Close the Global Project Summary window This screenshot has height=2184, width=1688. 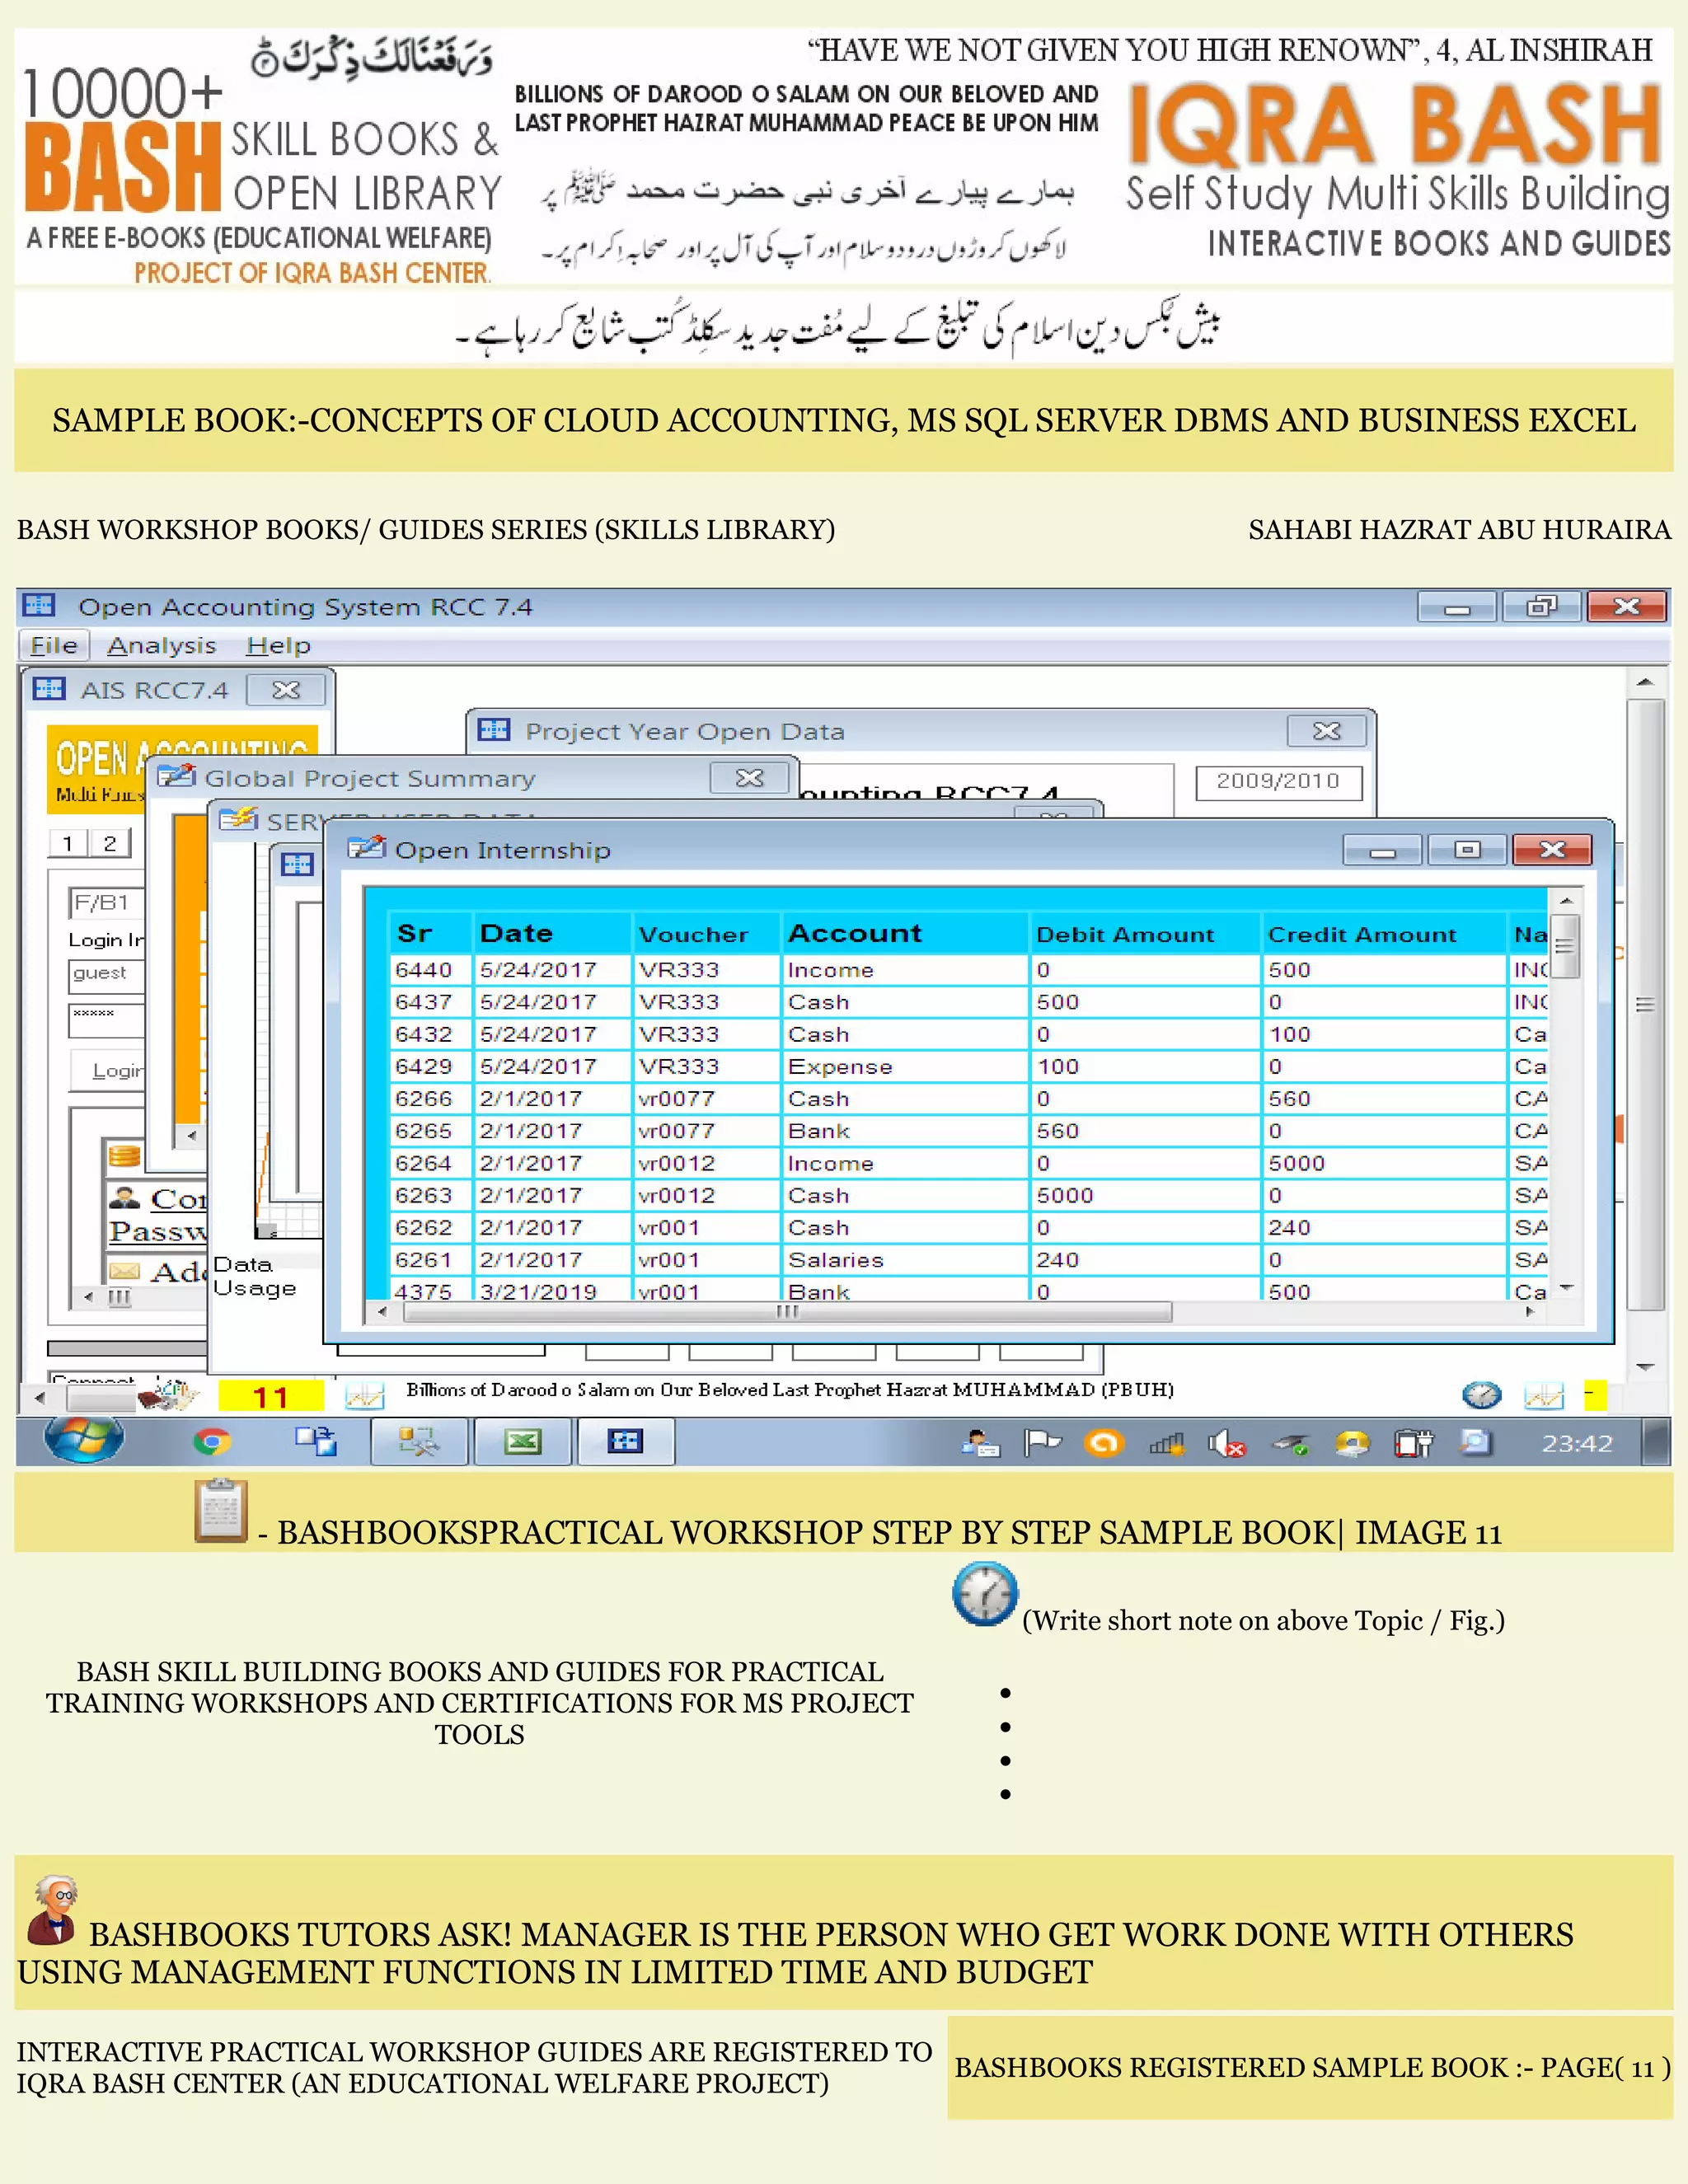[749, 777]
